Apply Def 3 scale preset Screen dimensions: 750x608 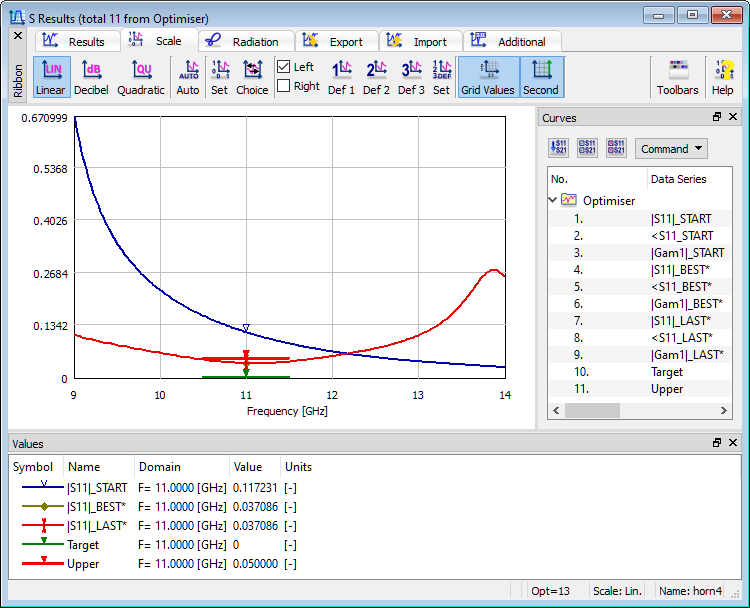coord(411,77)
